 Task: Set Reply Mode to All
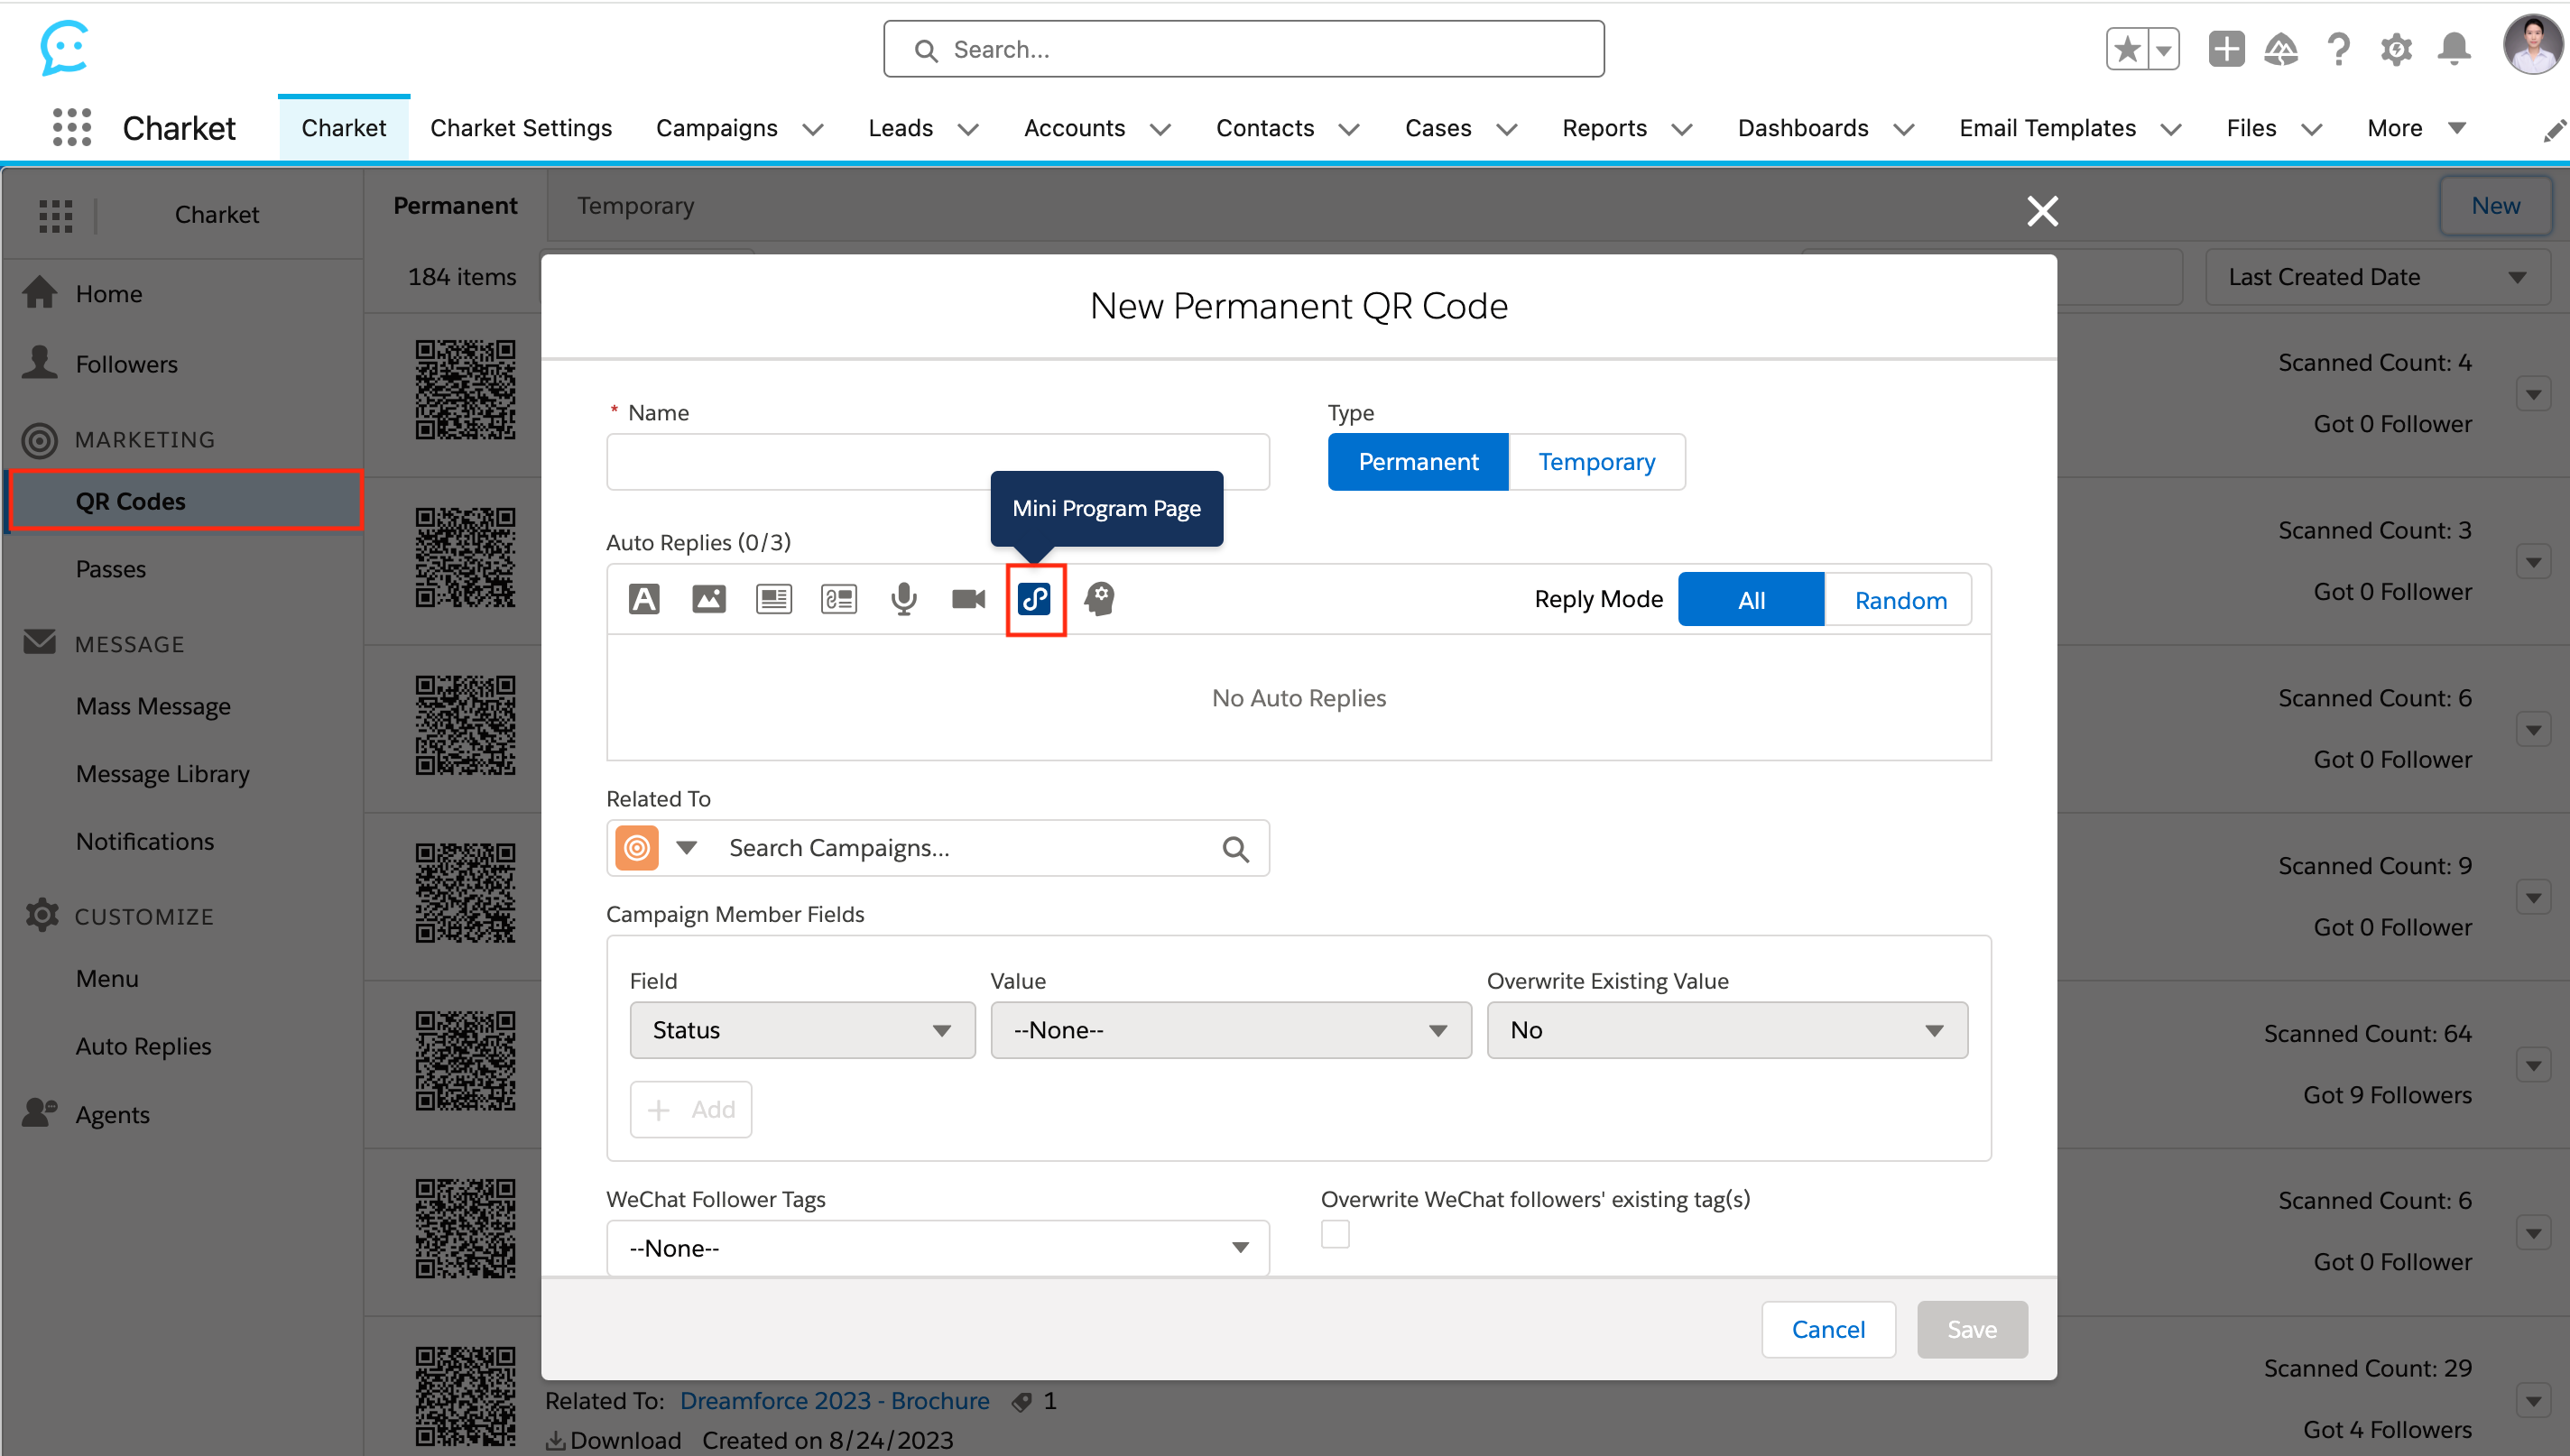click(1751, 600)
